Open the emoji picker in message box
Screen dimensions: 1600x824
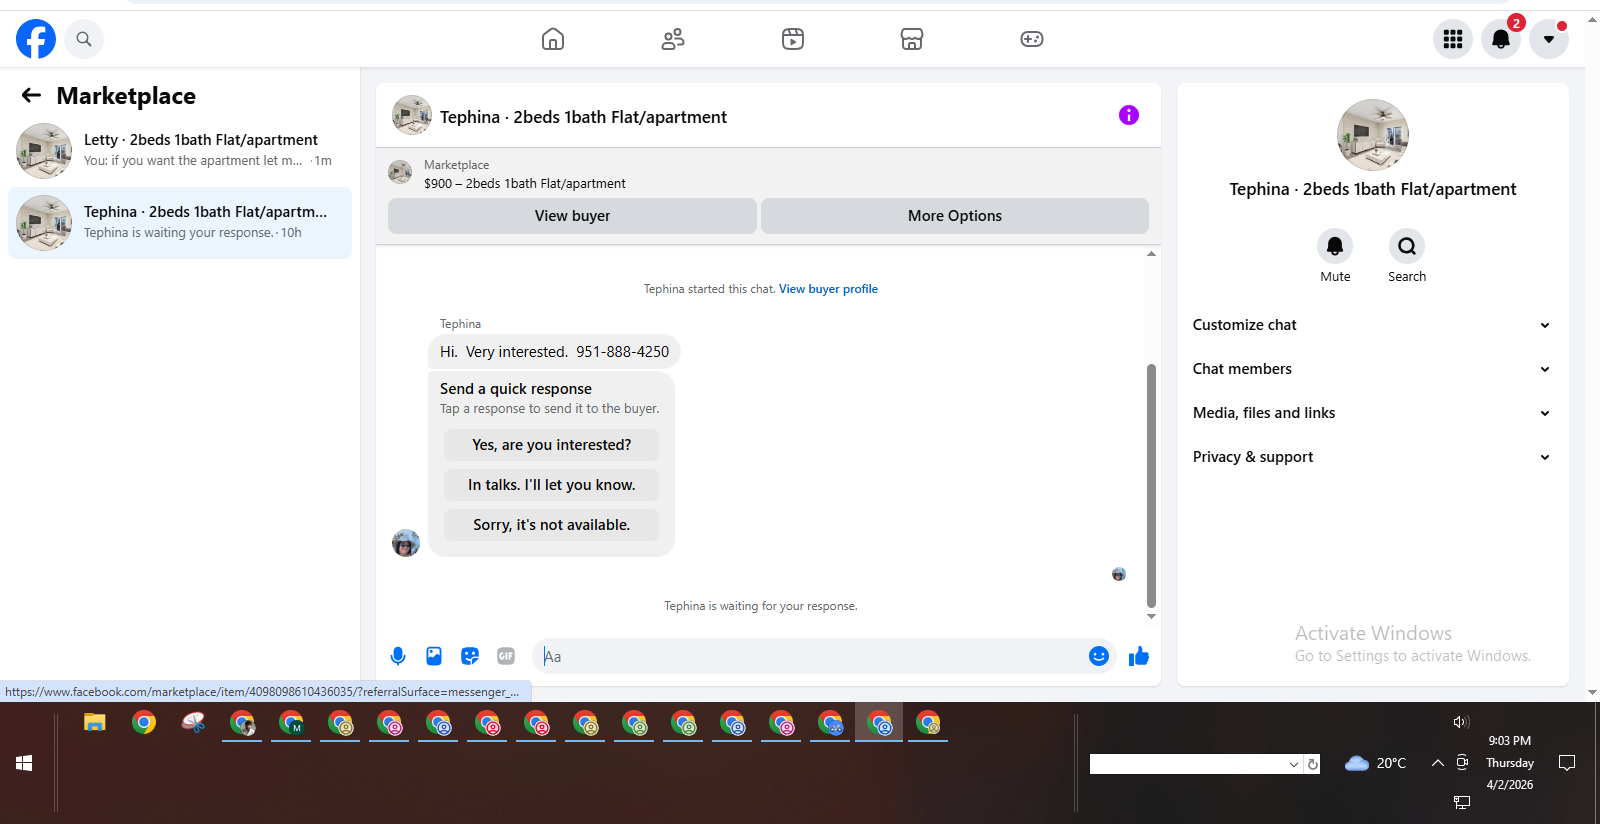[1099, 656]
